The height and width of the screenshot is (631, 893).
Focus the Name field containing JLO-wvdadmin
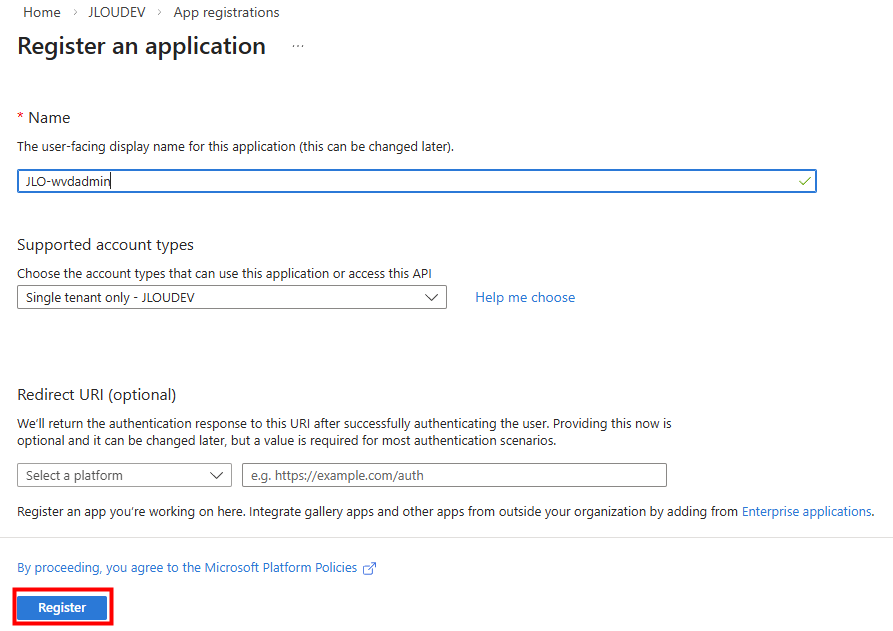400,181
